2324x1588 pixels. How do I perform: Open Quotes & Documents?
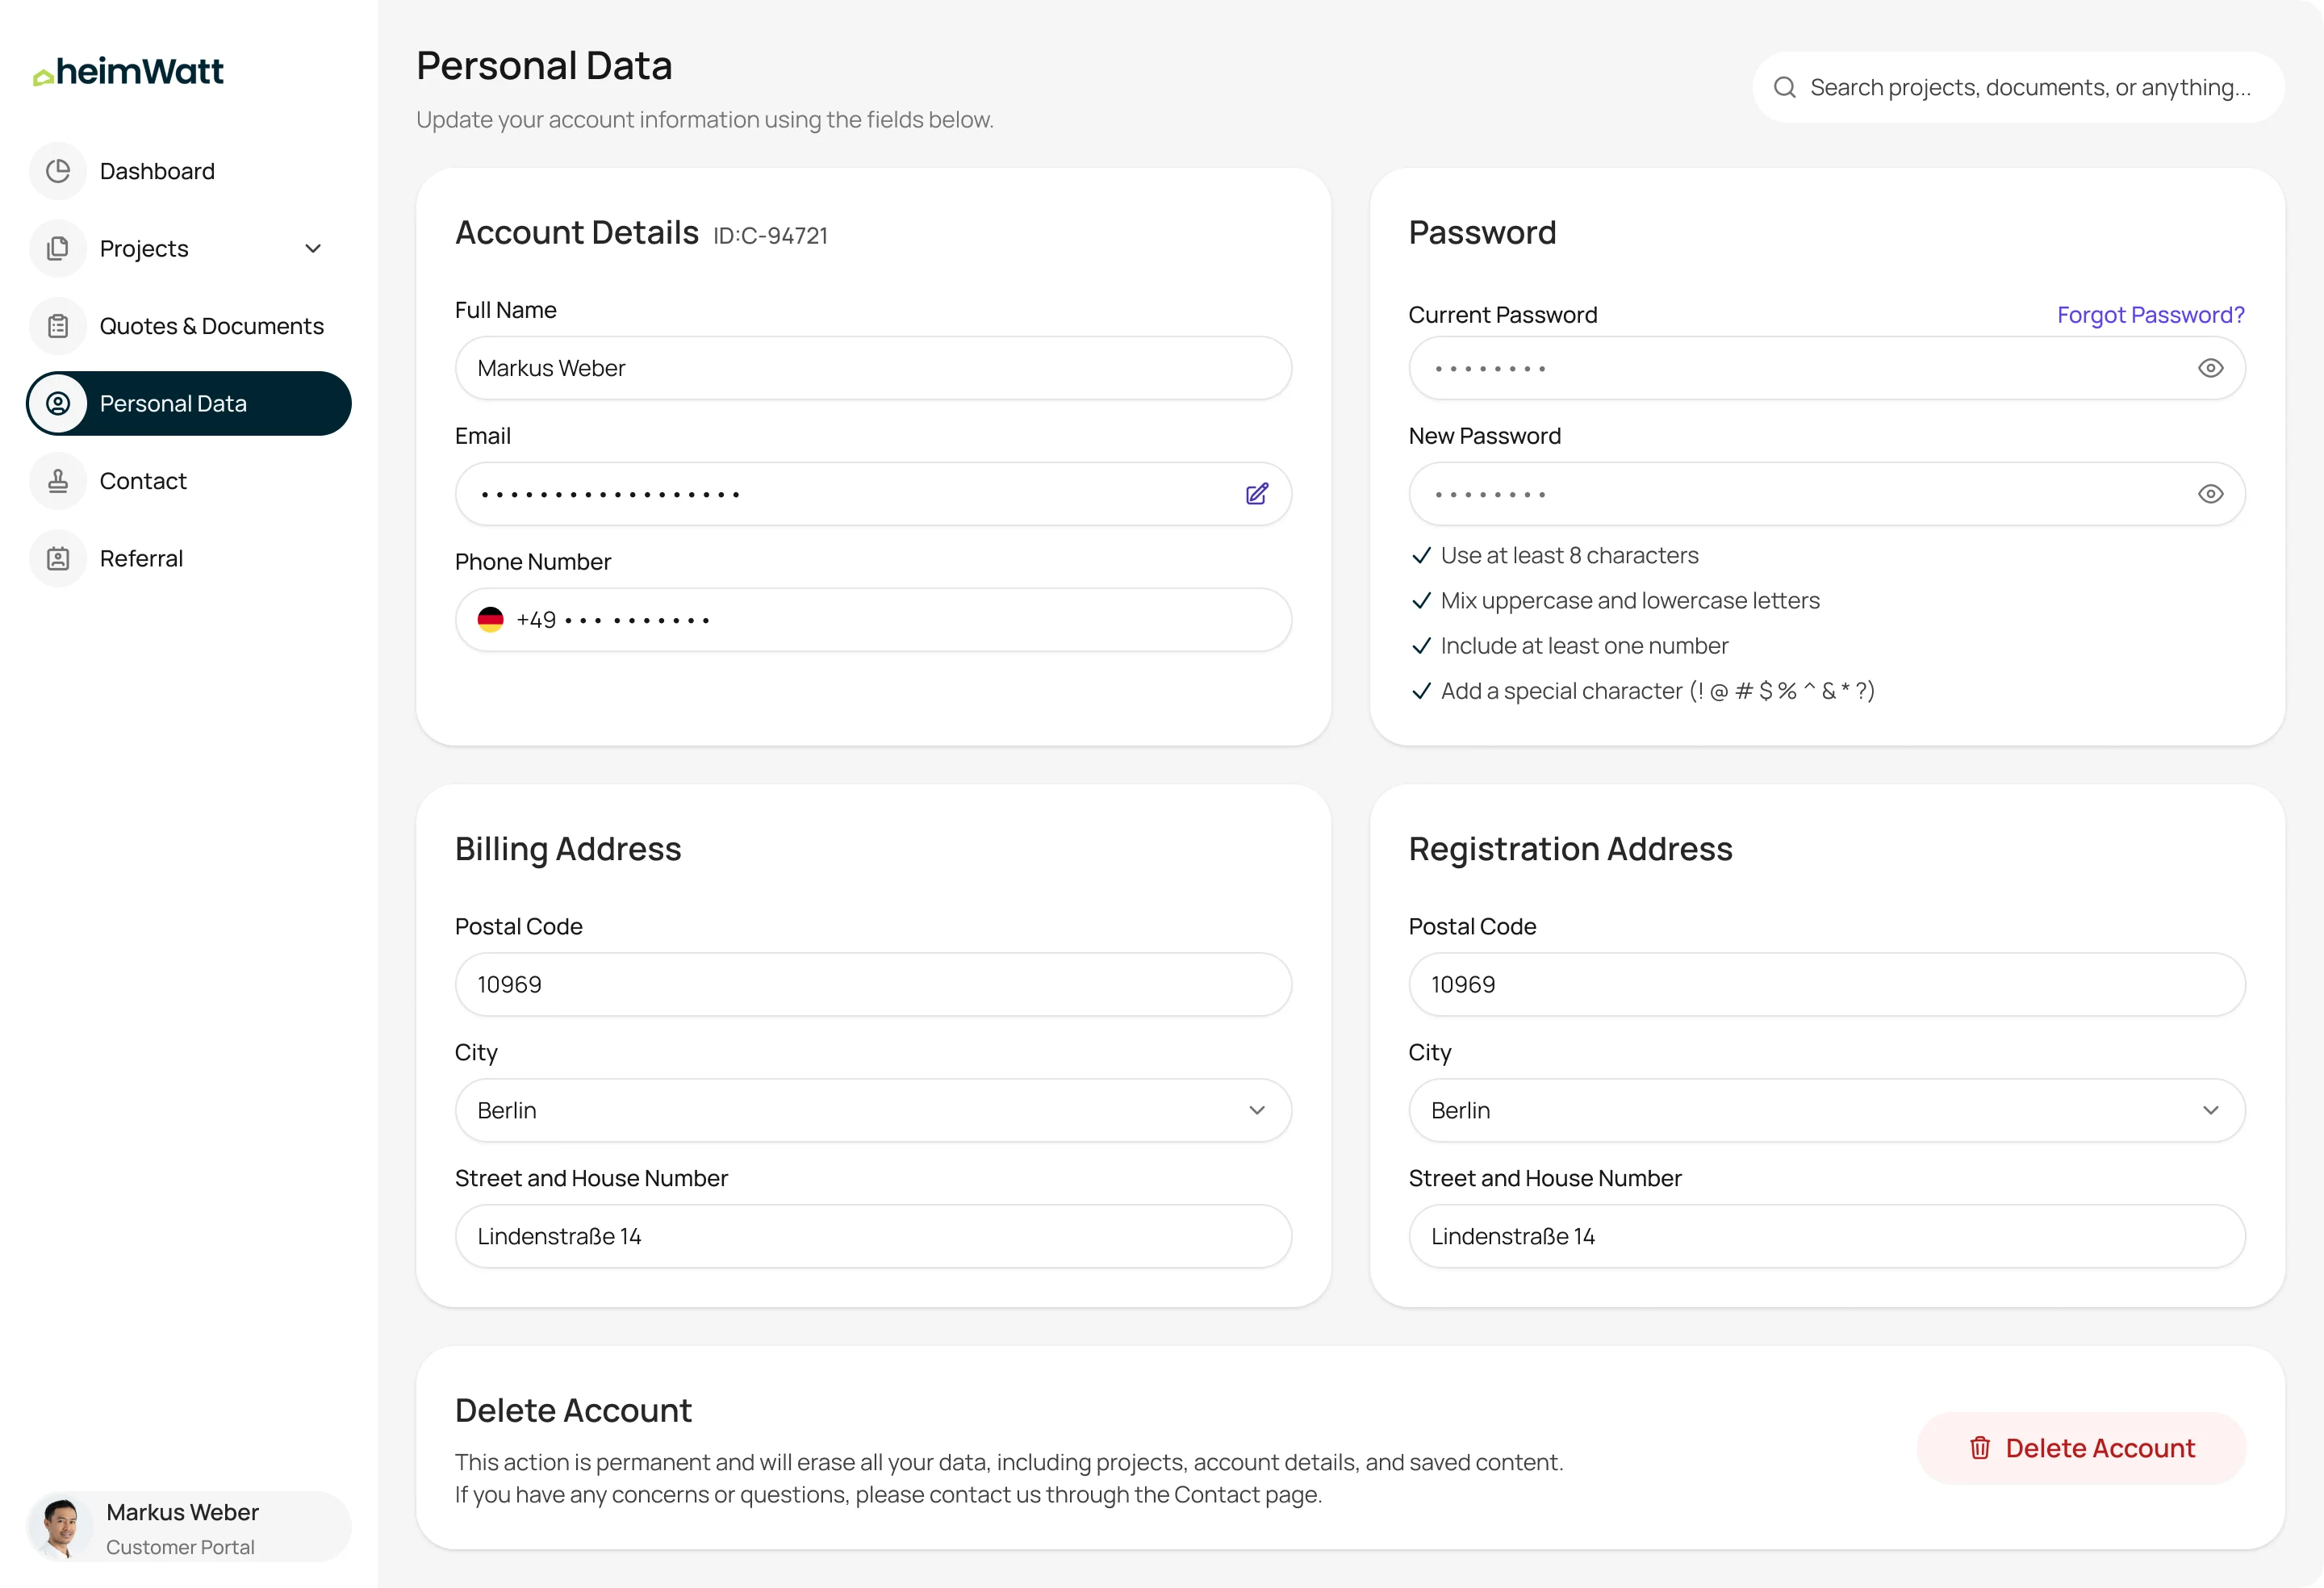tap(189, 326)
